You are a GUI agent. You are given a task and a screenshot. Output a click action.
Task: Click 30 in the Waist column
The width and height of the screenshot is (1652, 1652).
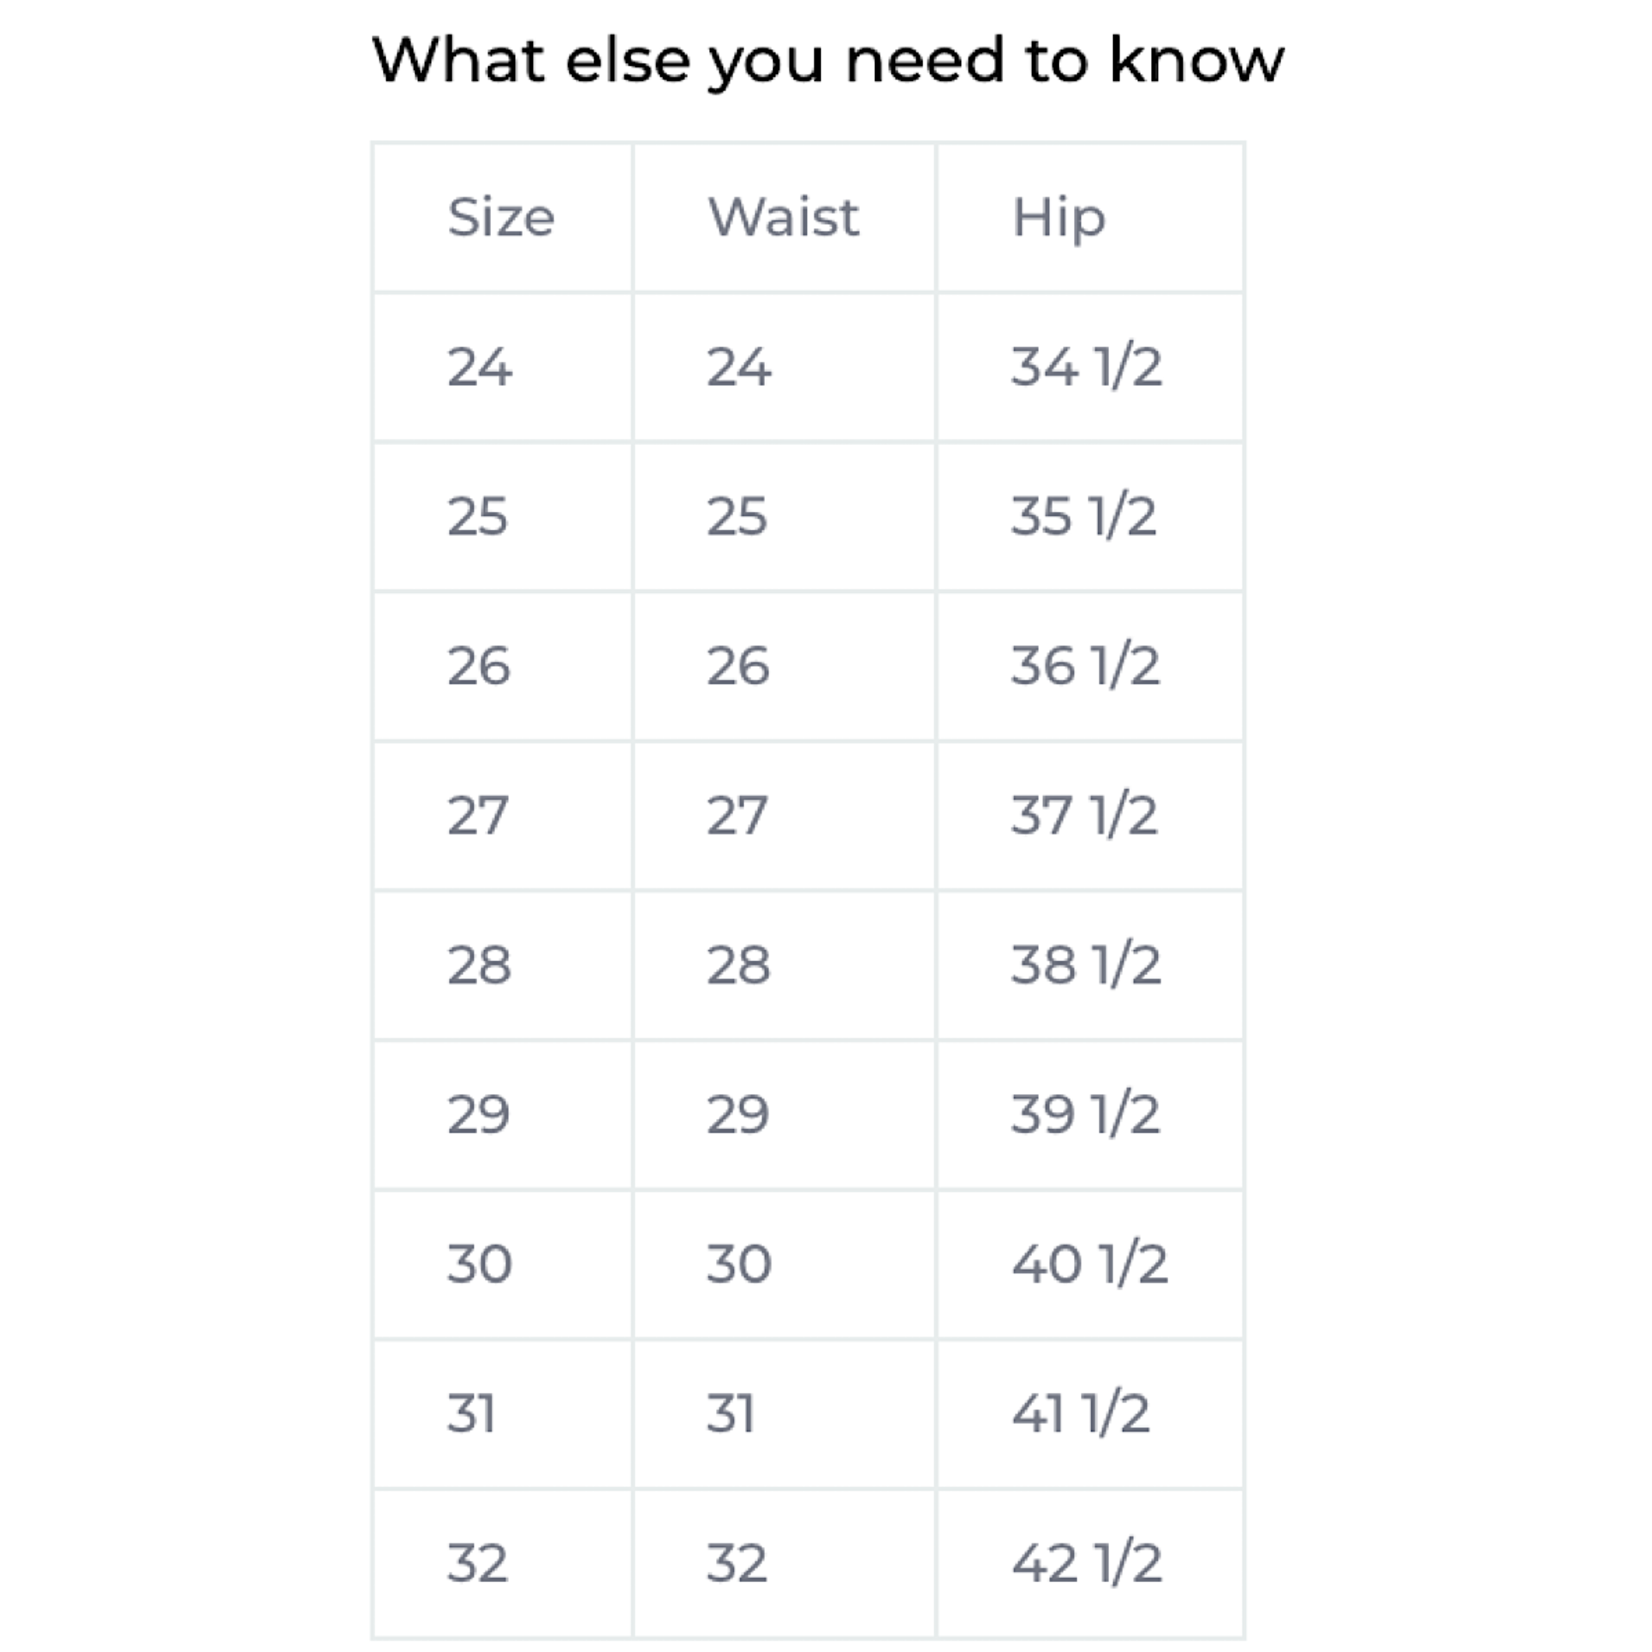click(x=738, y=1264)
